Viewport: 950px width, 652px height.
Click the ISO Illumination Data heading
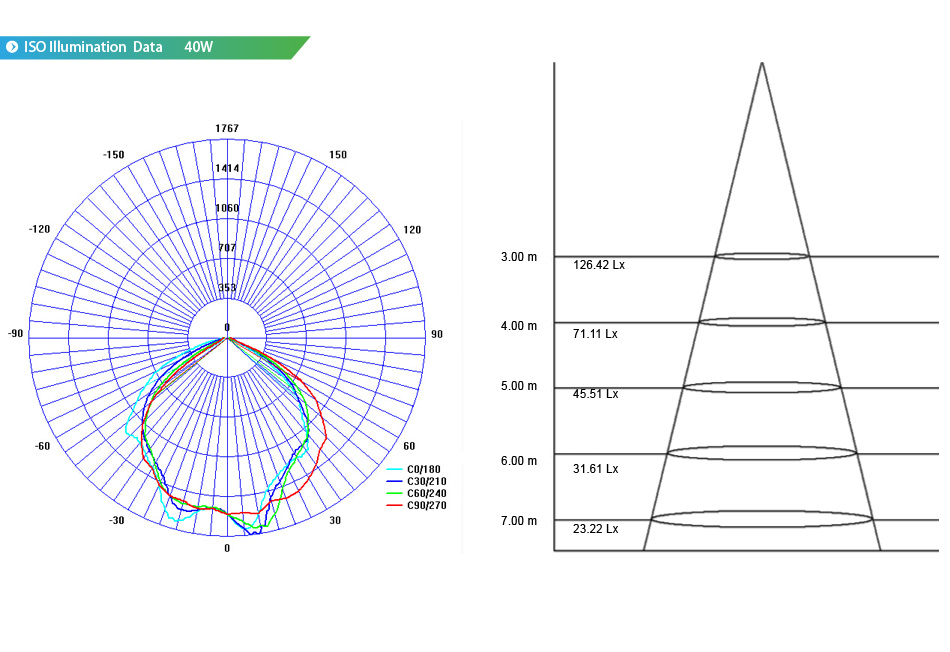pyautogui.click(x=93, y=47)
